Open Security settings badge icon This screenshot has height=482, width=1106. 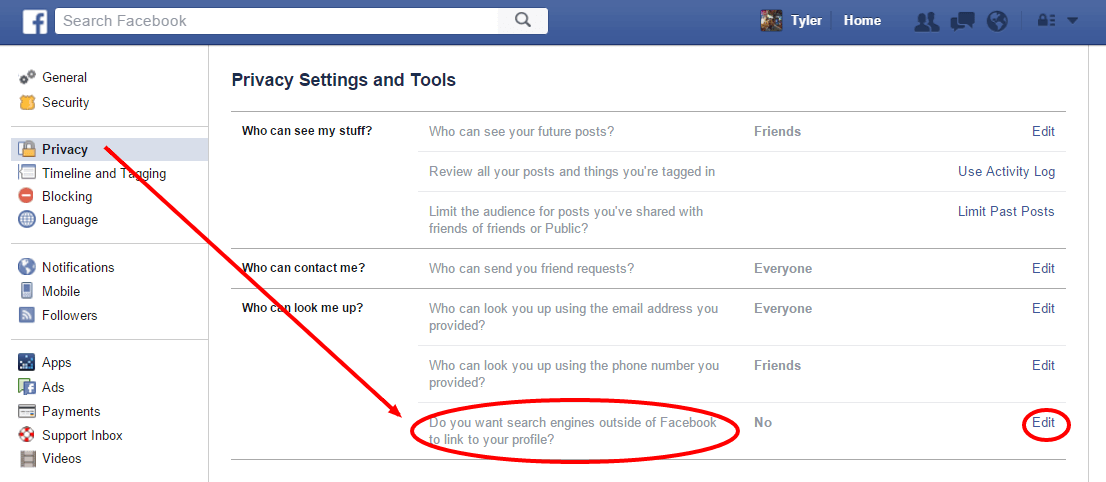(27, 103)
